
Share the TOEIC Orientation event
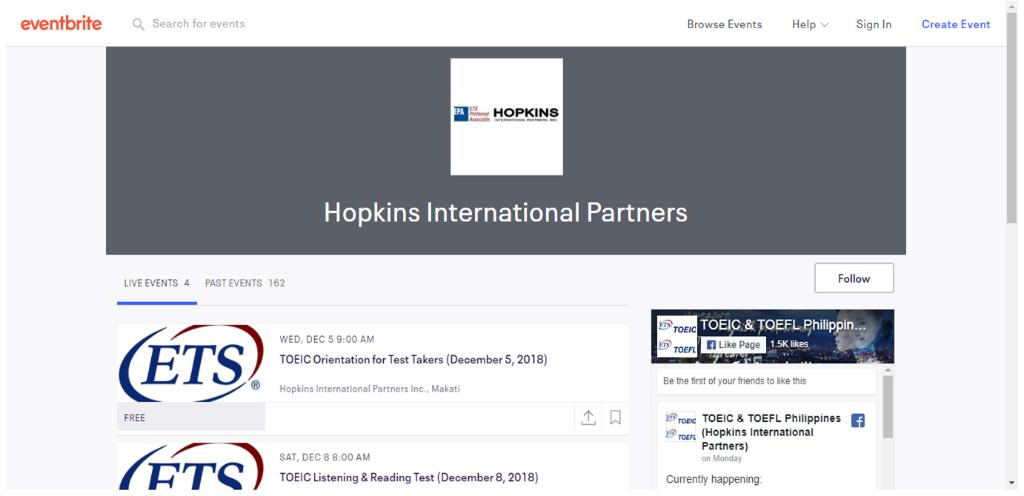tap(588, 418)
